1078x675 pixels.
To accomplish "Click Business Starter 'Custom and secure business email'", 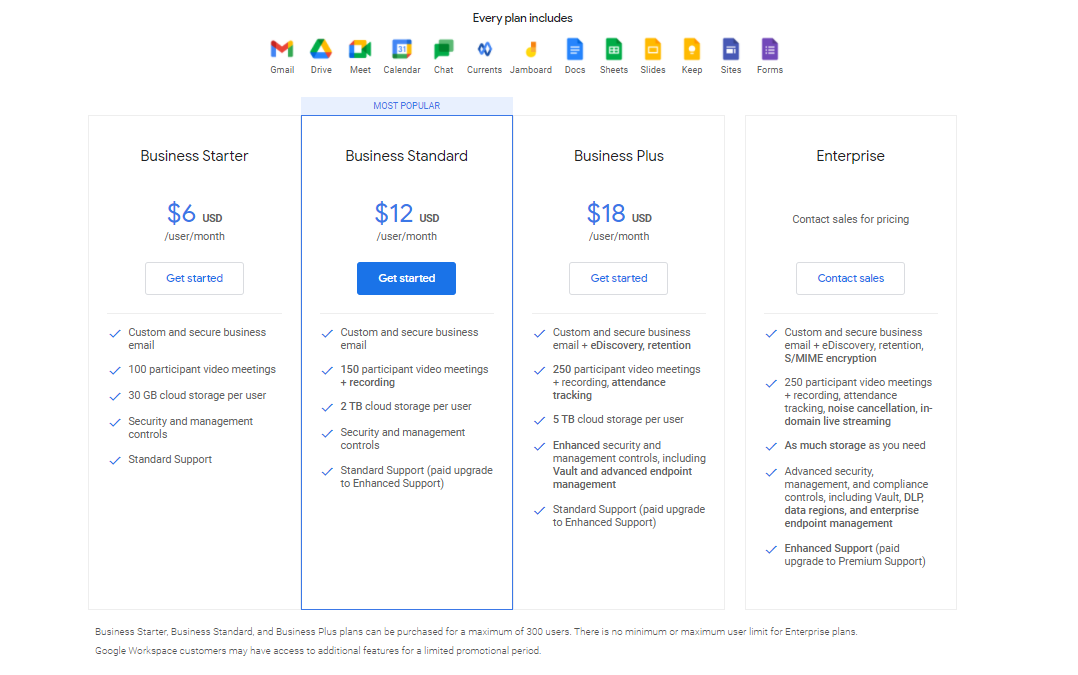I will [197, 339].
